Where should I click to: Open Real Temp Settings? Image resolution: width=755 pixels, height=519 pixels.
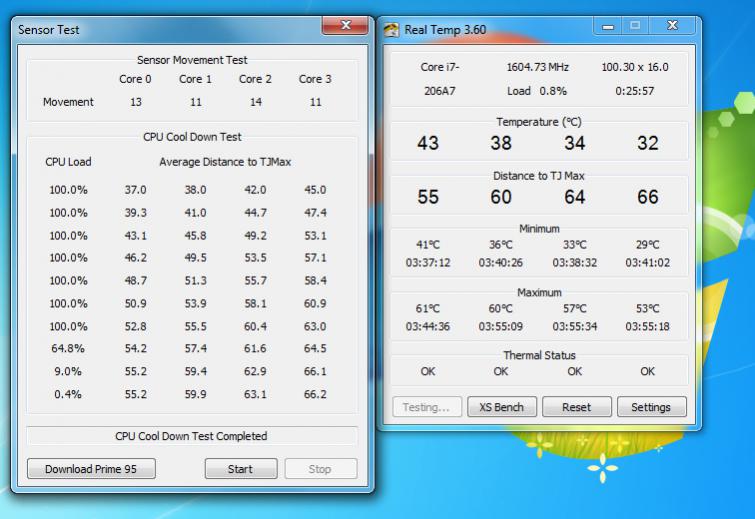coord(651,407)
